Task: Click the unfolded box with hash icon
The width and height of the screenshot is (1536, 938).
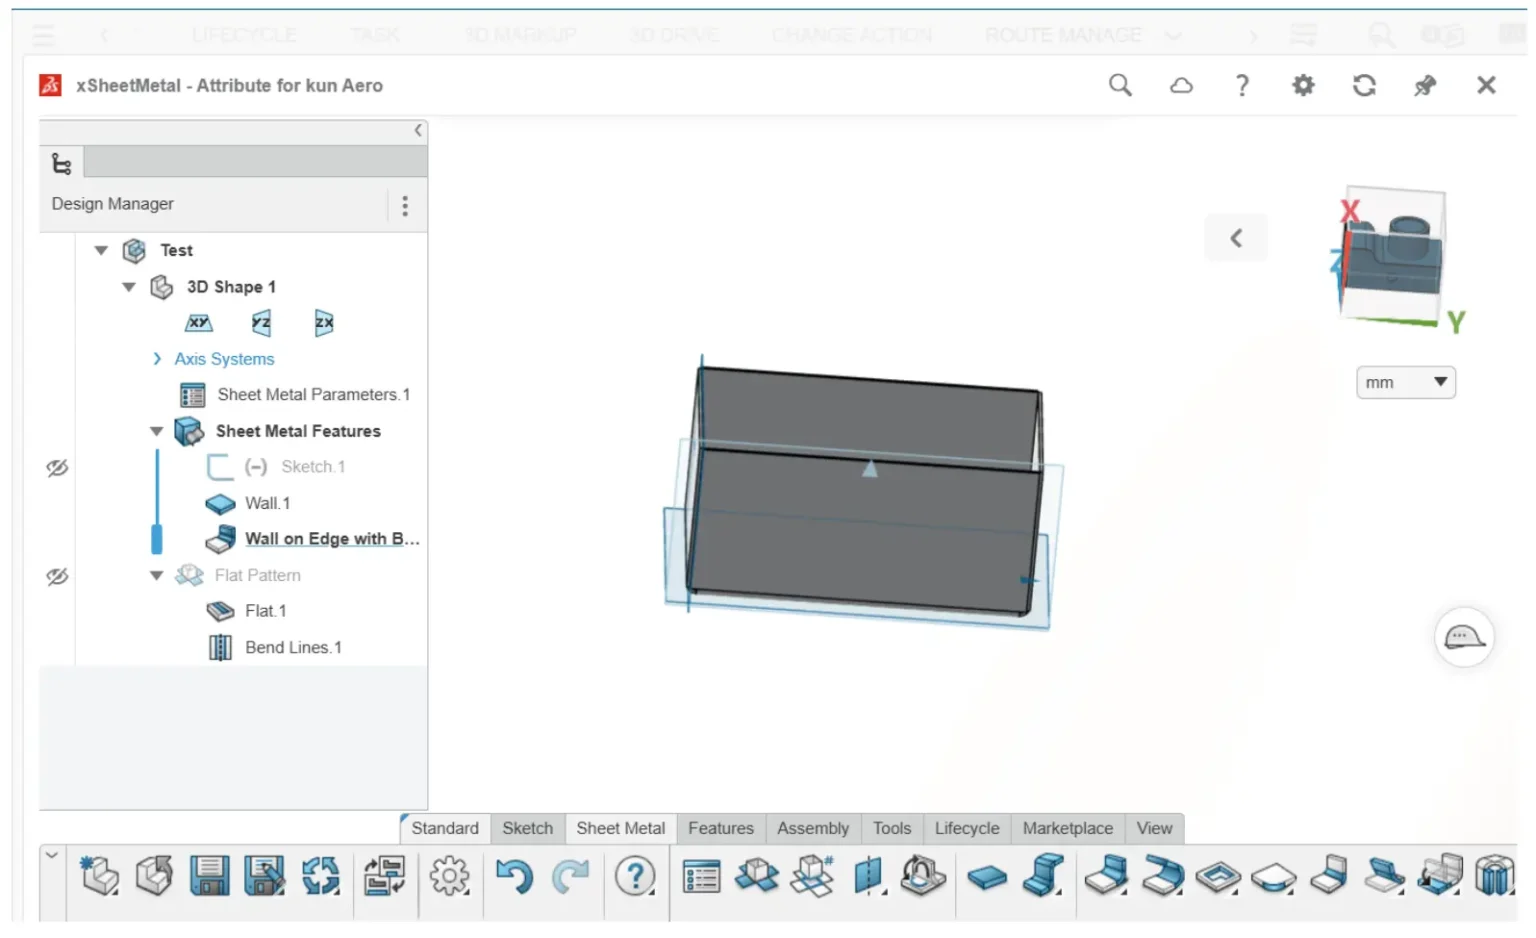Action: [x=812, y=876]
